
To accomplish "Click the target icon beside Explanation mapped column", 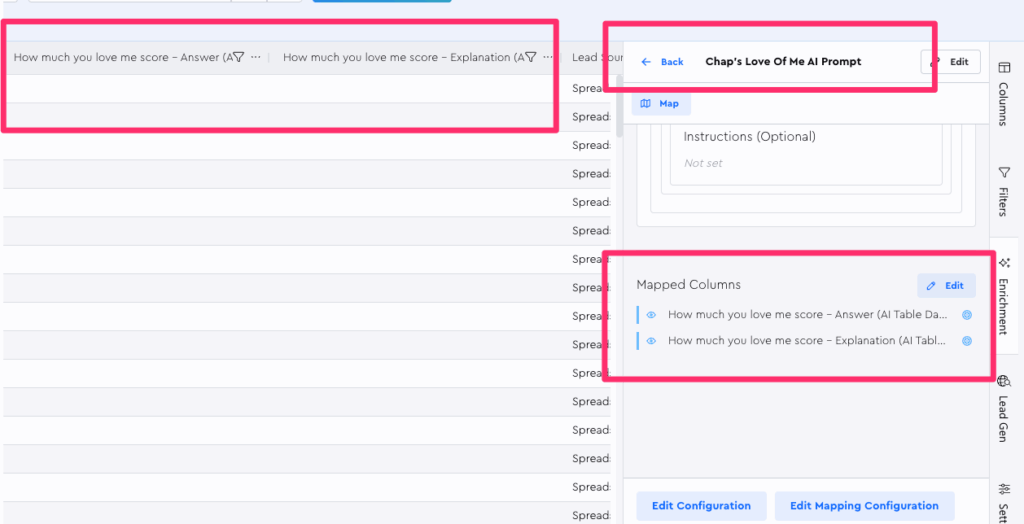I will [967, 341].
